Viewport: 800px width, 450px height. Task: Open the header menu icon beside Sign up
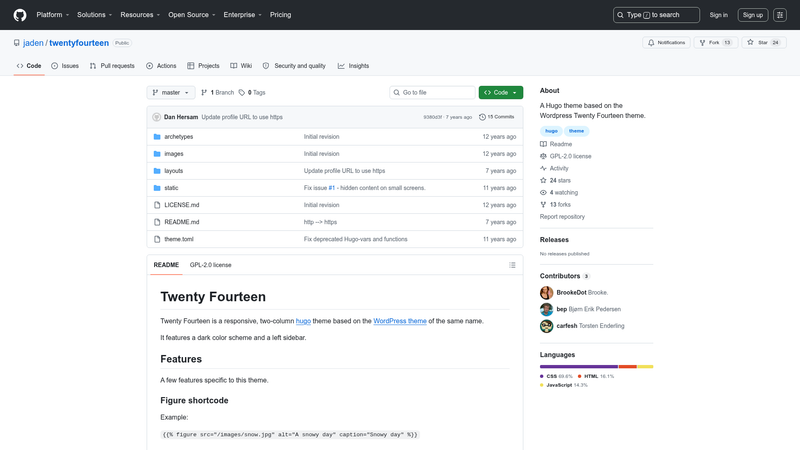click(780, 15)
